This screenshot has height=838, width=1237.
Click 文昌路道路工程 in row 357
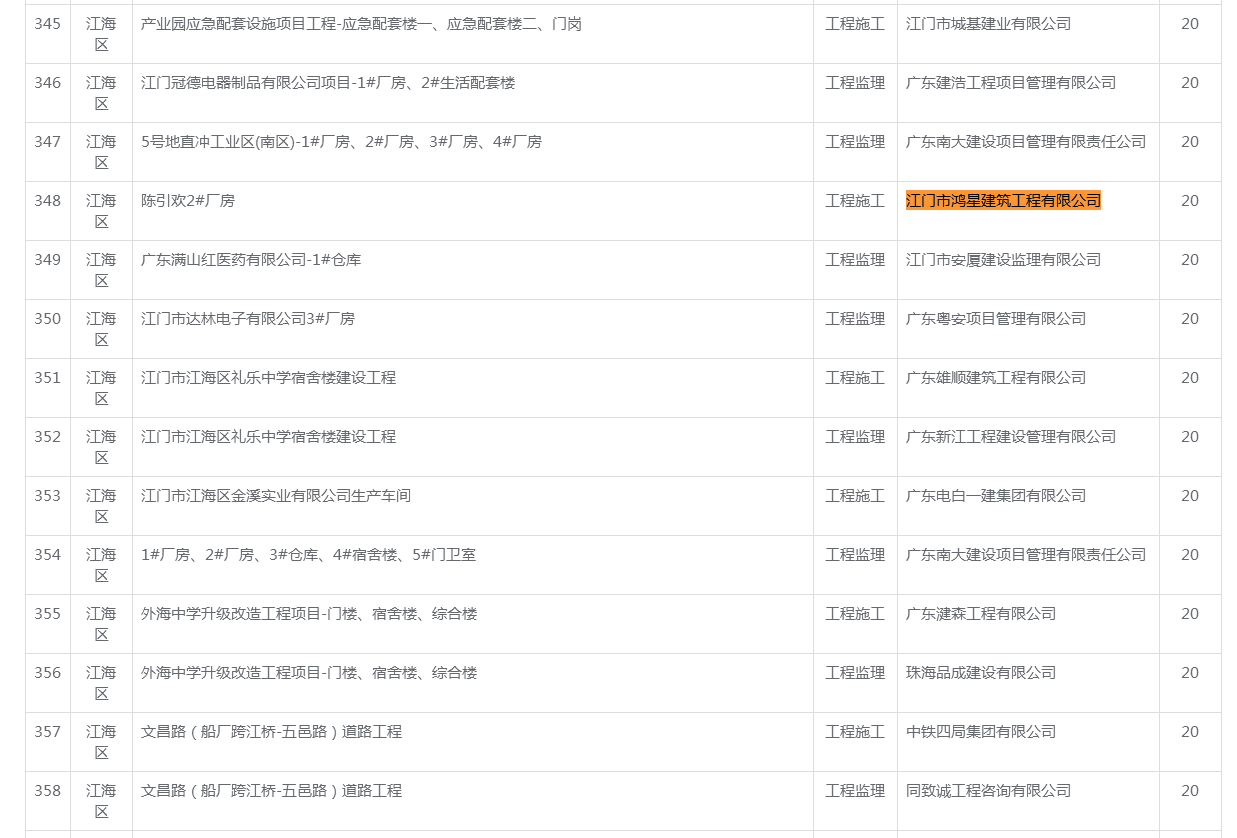[271, 732]
